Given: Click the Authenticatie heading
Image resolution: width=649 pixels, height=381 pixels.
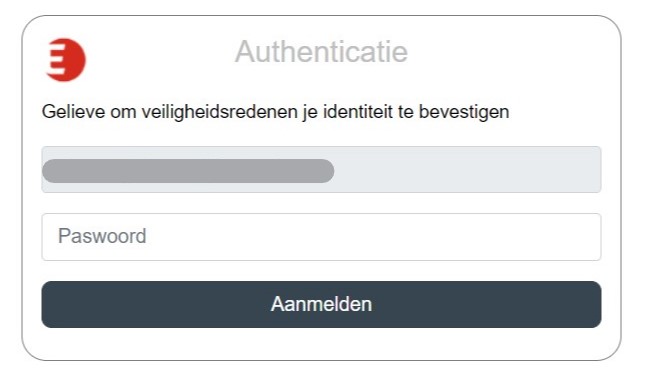Looking at the screenshot, I should coord(322,52).
